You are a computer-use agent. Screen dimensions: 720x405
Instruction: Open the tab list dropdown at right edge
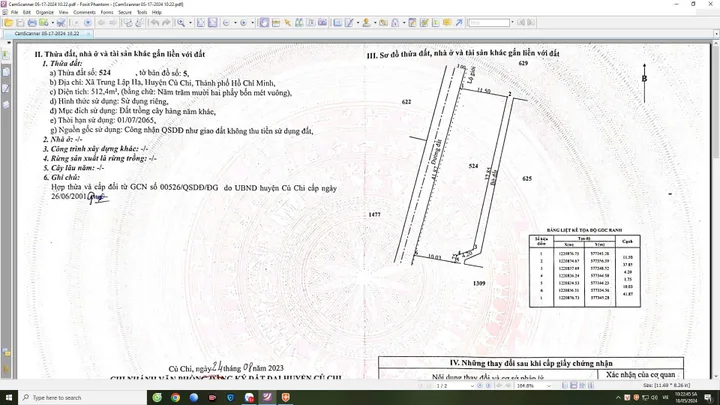716,34
